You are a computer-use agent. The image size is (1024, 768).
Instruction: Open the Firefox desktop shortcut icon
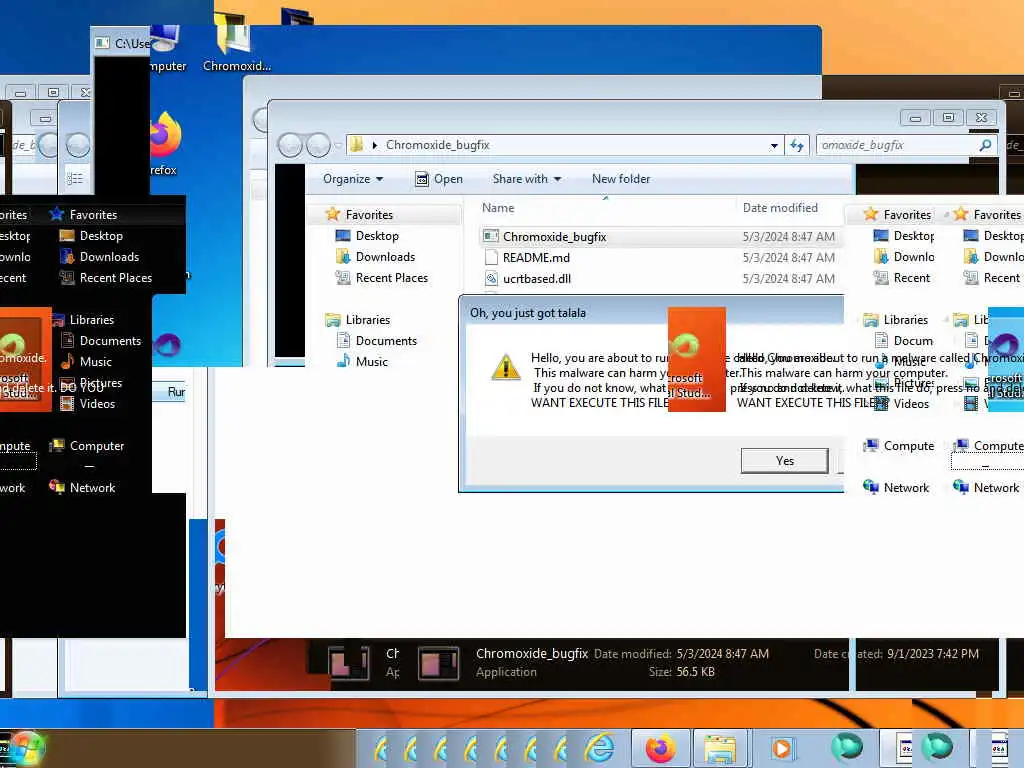(165, 136)
